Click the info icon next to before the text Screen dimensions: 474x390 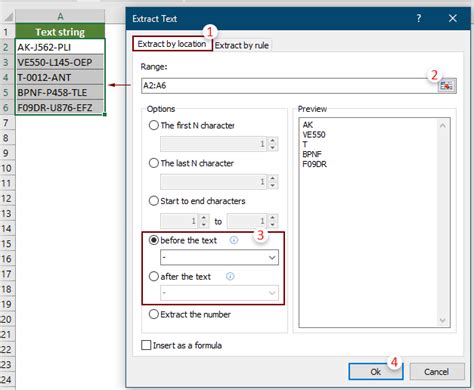(234, 240)
